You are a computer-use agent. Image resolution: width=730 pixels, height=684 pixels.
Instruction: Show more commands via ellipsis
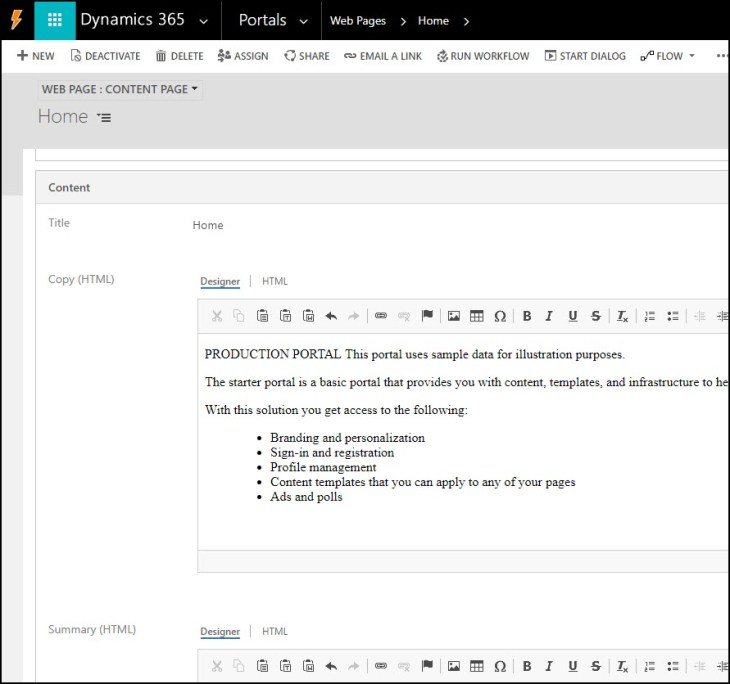point(722,56)
